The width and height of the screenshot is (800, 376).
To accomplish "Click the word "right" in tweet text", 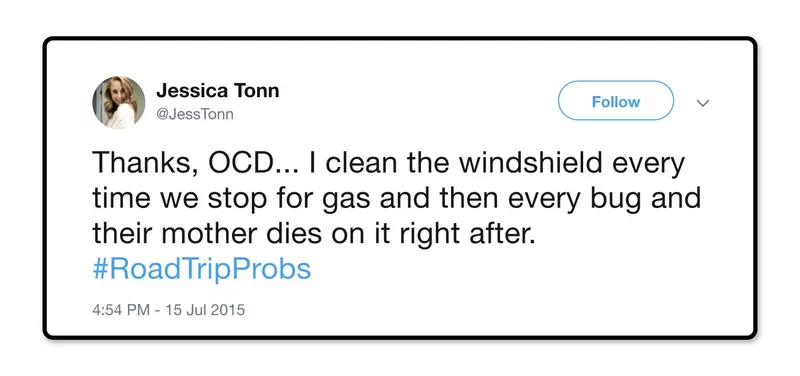I will pos(427,234).
